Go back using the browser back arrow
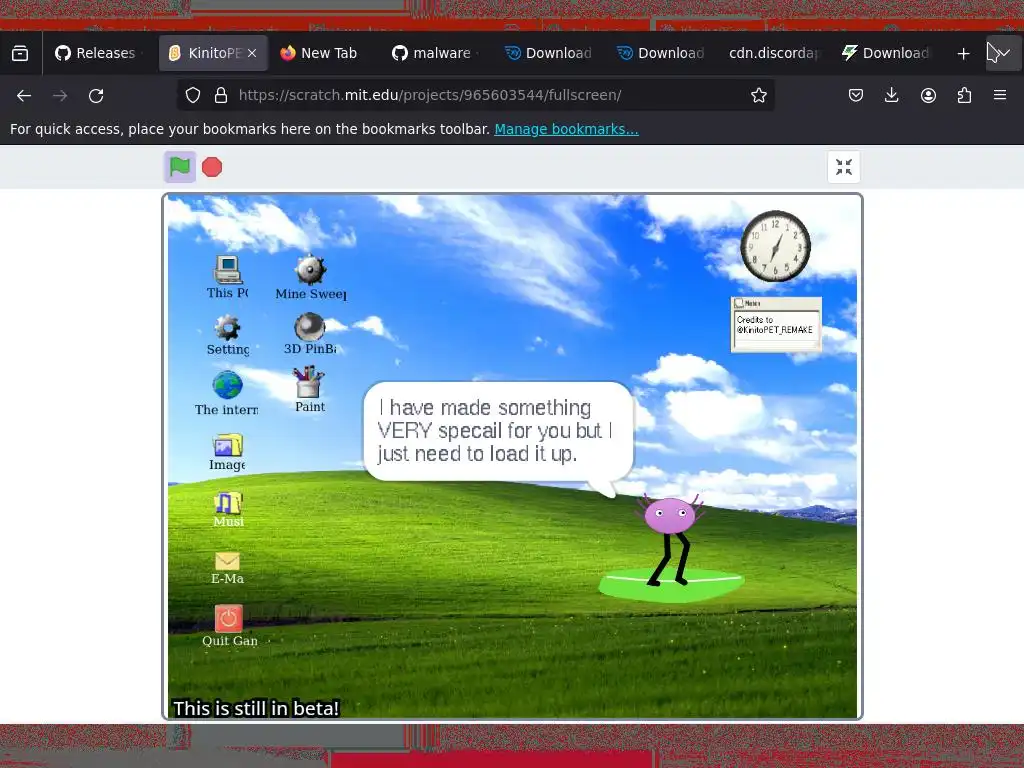Screen dimensions: 1024x768 pyautogui.click(x=24, y=95)
